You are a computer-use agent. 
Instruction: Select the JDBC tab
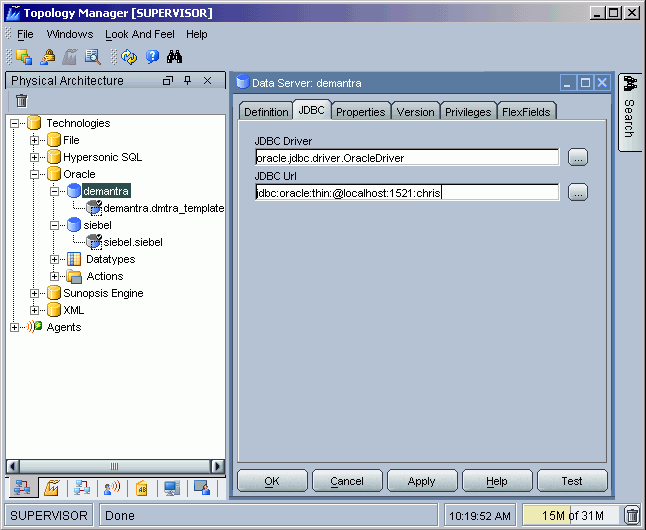tap(311, 110)
